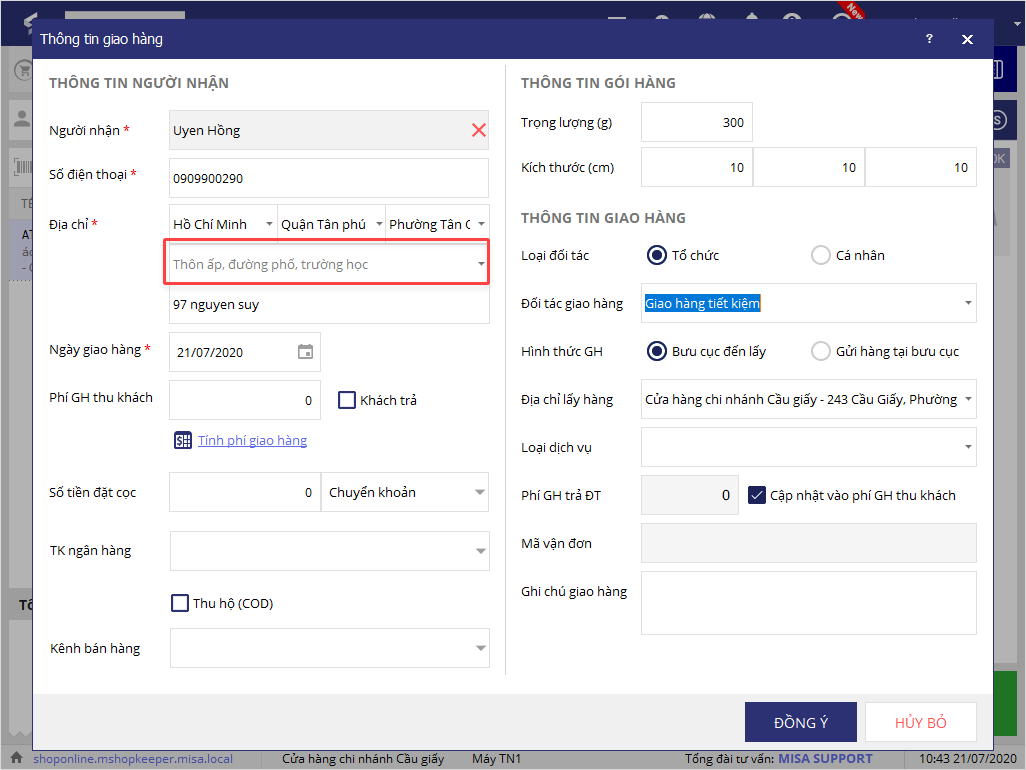
Task: Expand the Đối tác giao hàng dropdown
Action: click(967, 303)
